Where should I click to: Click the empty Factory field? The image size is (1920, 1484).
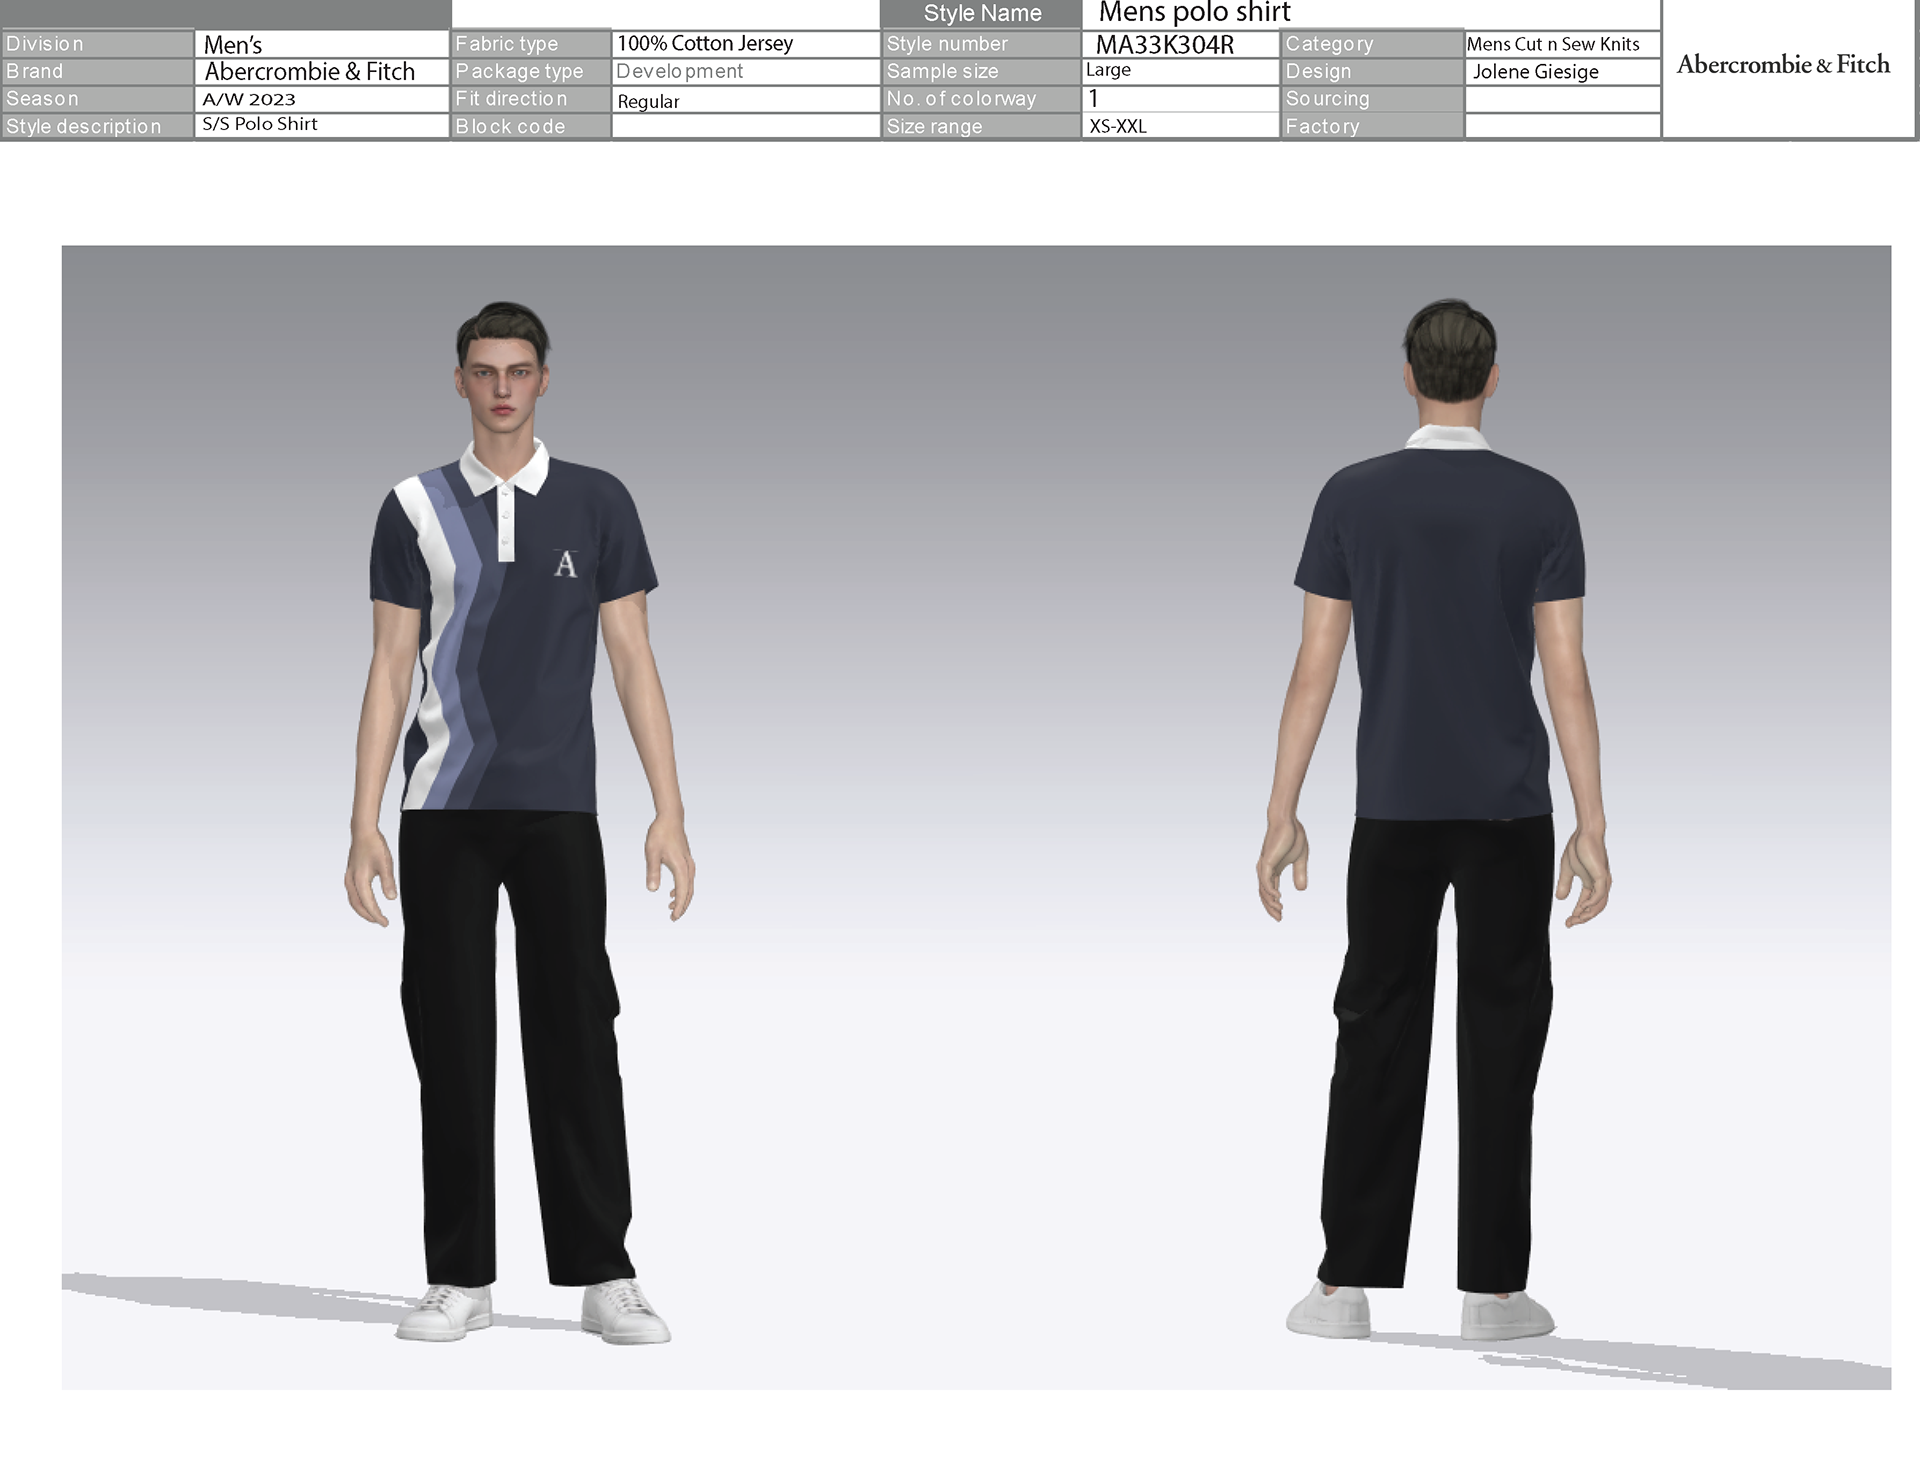(1561, 127)
